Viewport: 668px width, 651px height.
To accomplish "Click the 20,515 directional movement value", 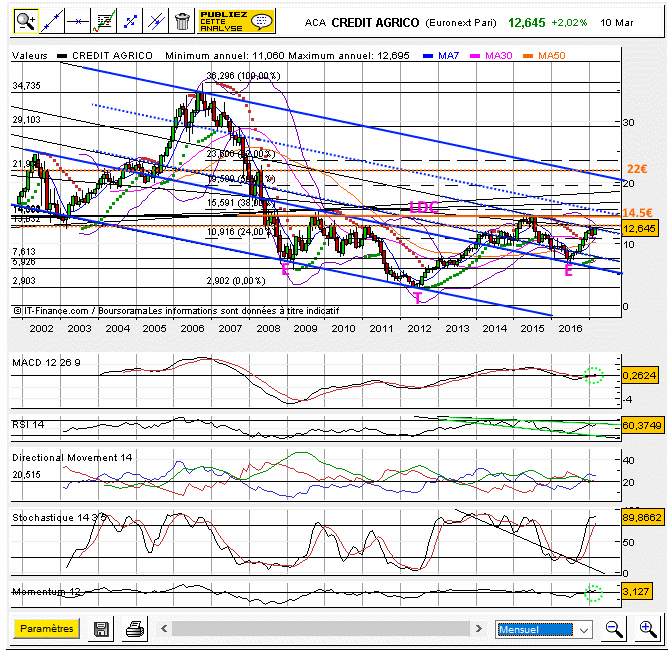I will click(26, 475).
